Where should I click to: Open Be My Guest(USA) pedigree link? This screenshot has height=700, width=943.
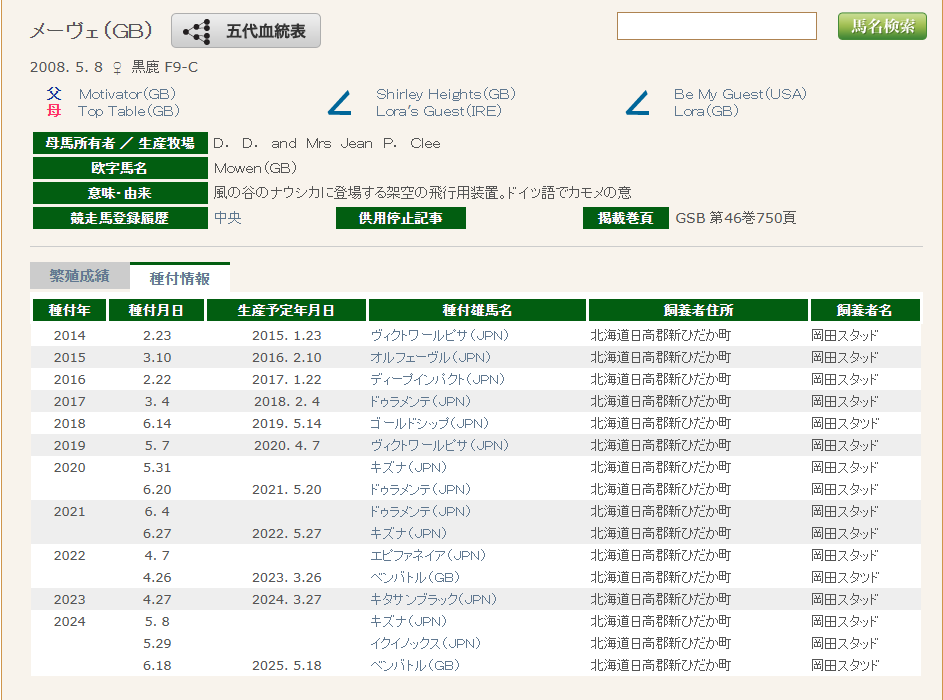click(739, 94)
